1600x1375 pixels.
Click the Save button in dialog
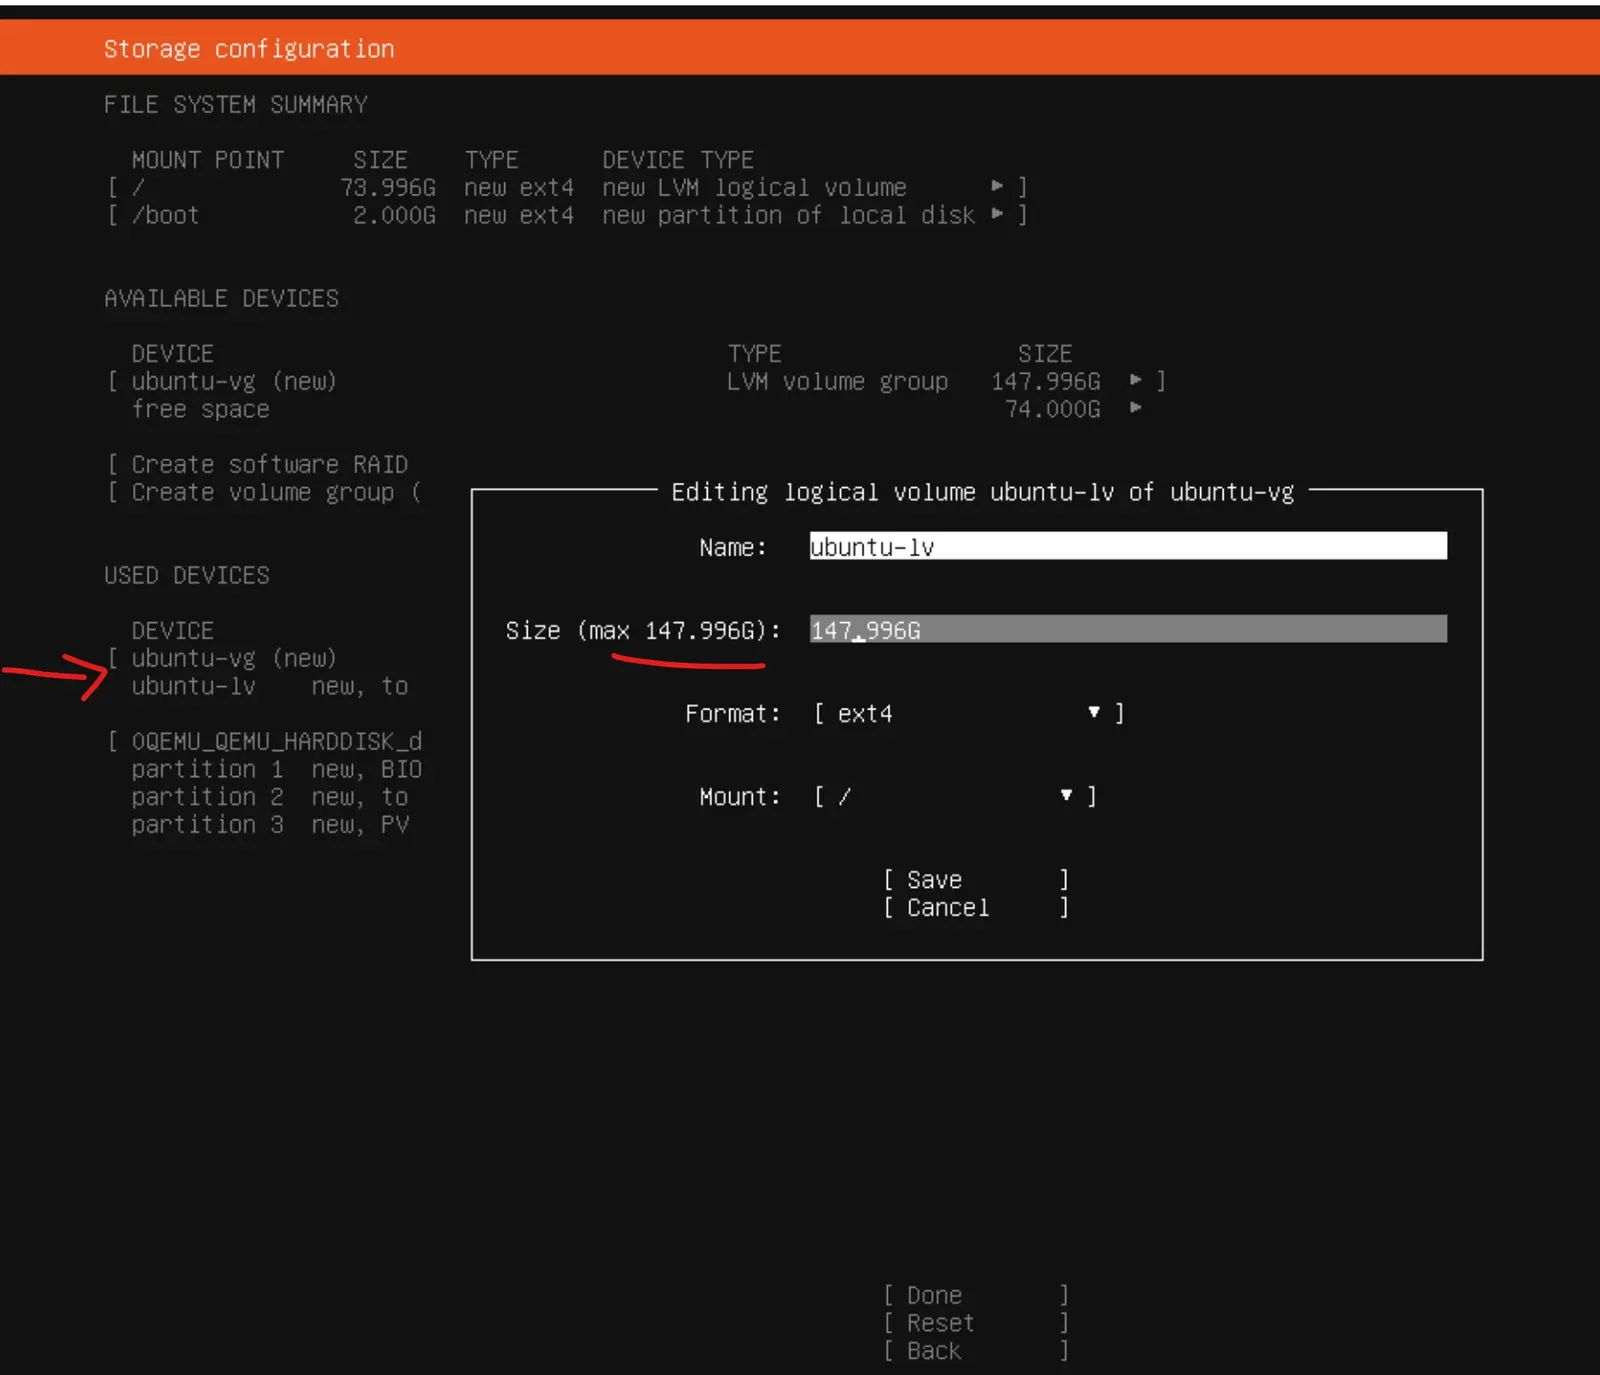point(976,879)
